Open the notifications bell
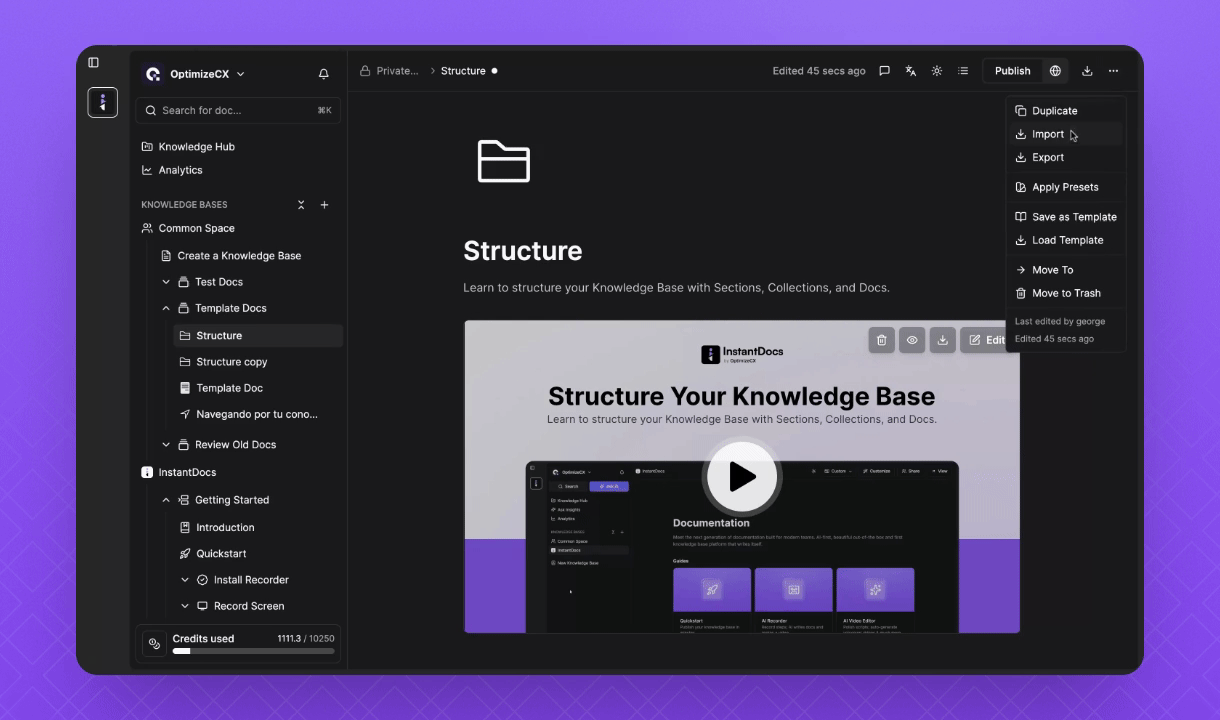This screenshot has height=720, width=1220. [324, 74]
